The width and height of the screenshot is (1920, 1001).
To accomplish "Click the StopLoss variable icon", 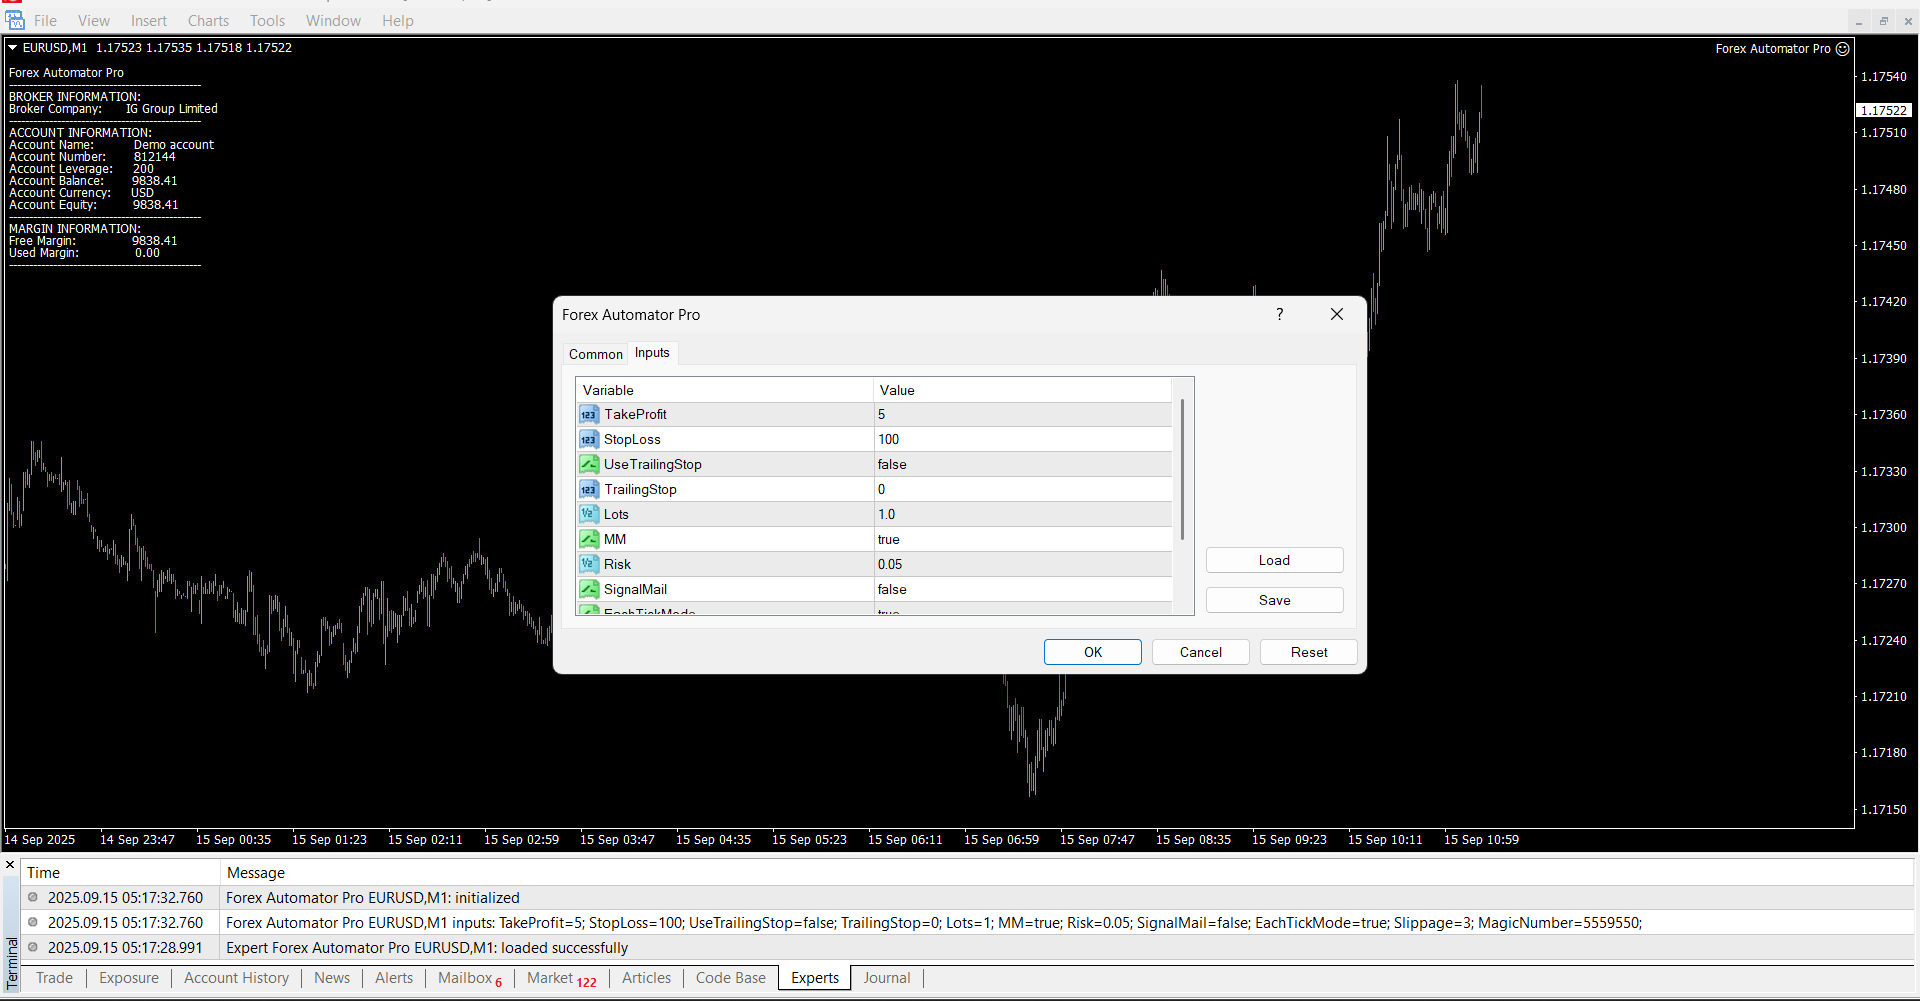I will pyautogui.click(x=589, y=440).
